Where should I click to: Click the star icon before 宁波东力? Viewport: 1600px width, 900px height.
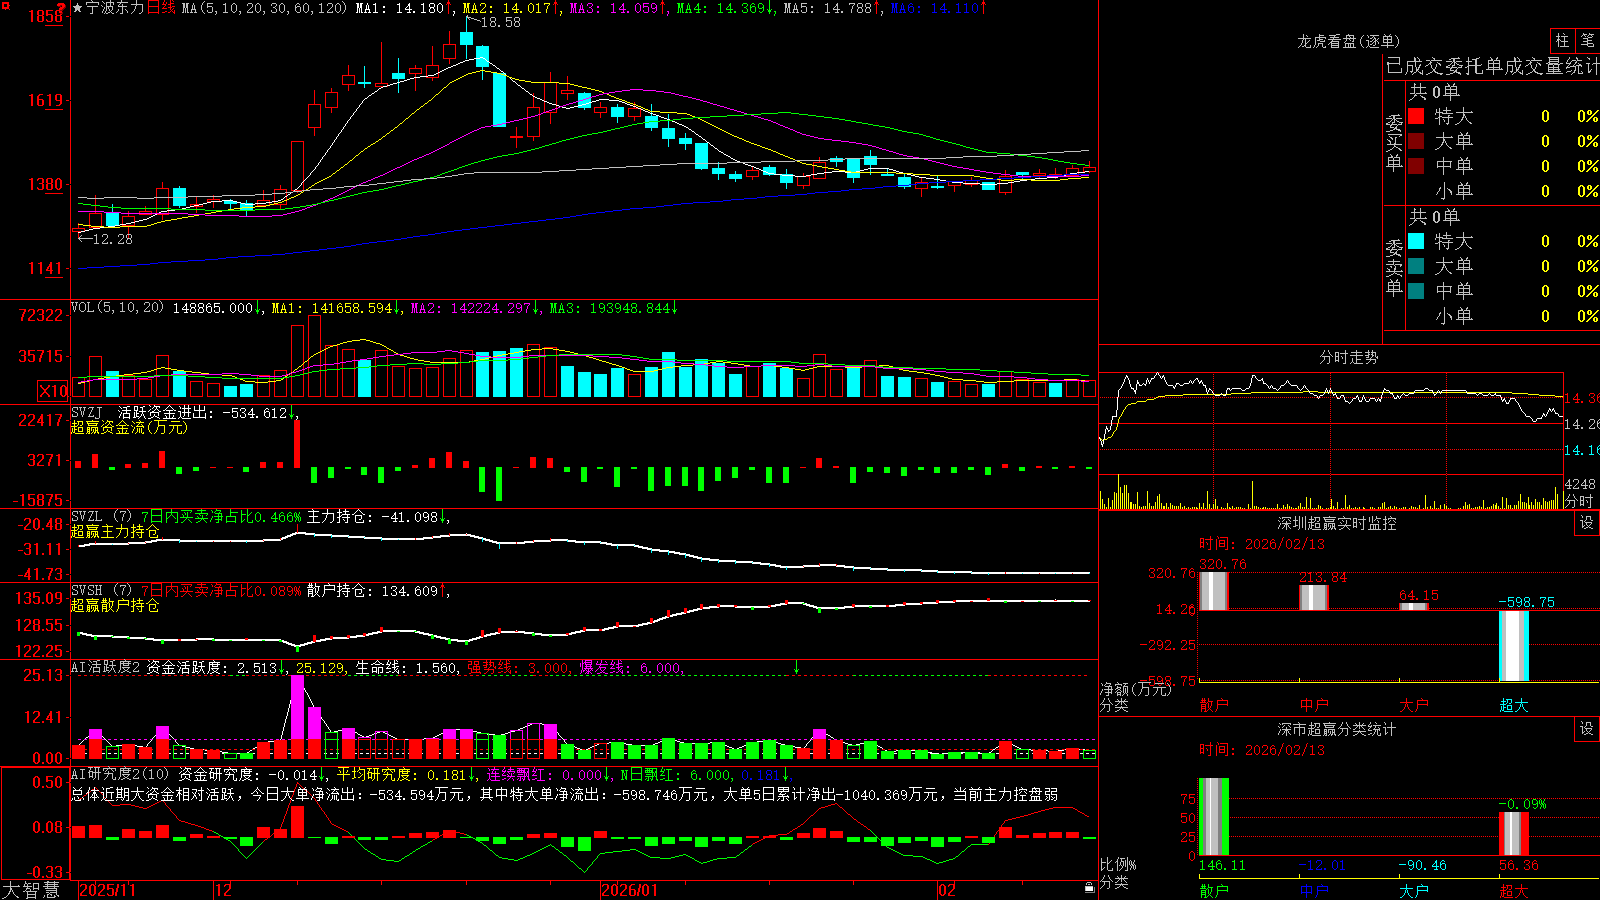(78, 8)
